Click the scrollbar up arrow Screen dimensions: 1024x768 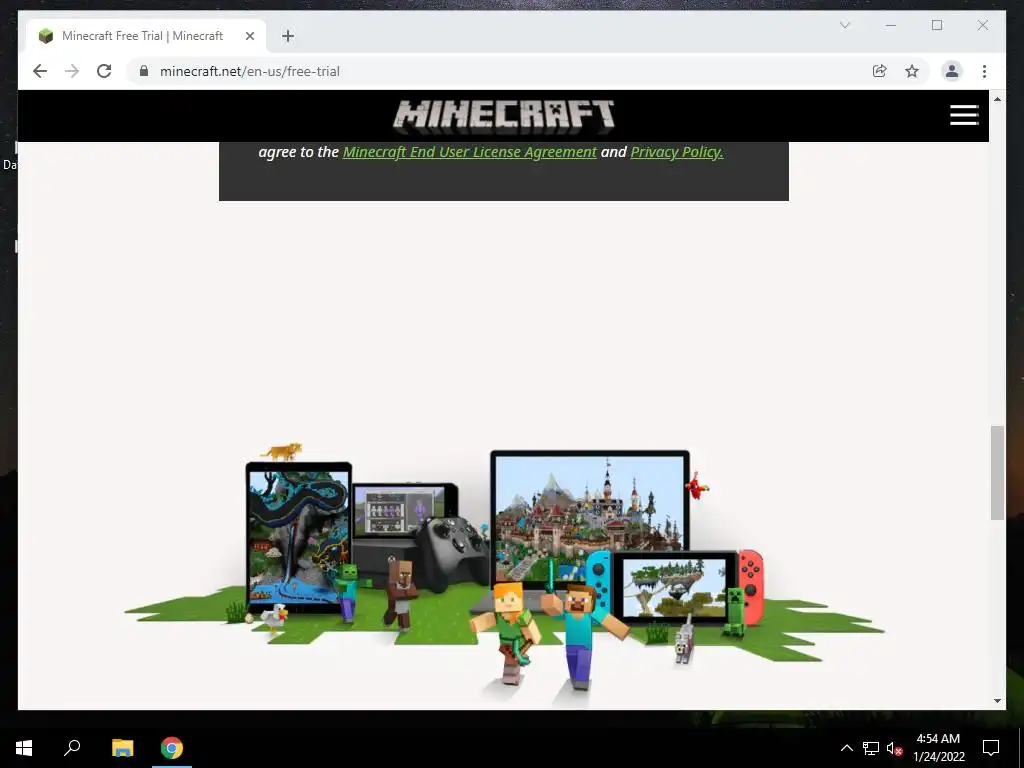click(997, 99)
